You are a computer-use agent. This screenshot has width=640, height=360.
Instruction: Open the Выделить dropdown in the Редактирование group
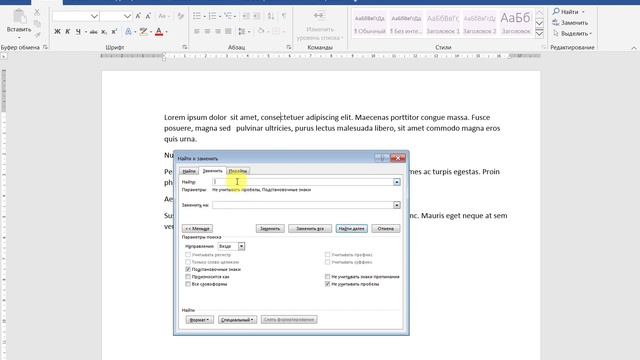573,33
